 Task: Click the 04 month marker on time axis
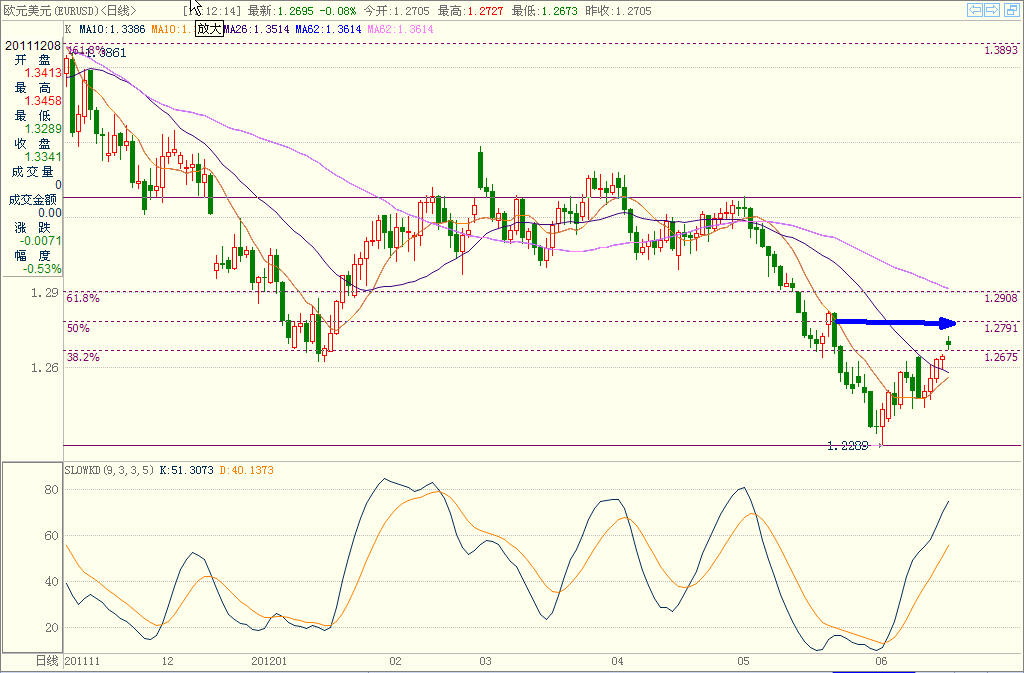coord(617,661)
